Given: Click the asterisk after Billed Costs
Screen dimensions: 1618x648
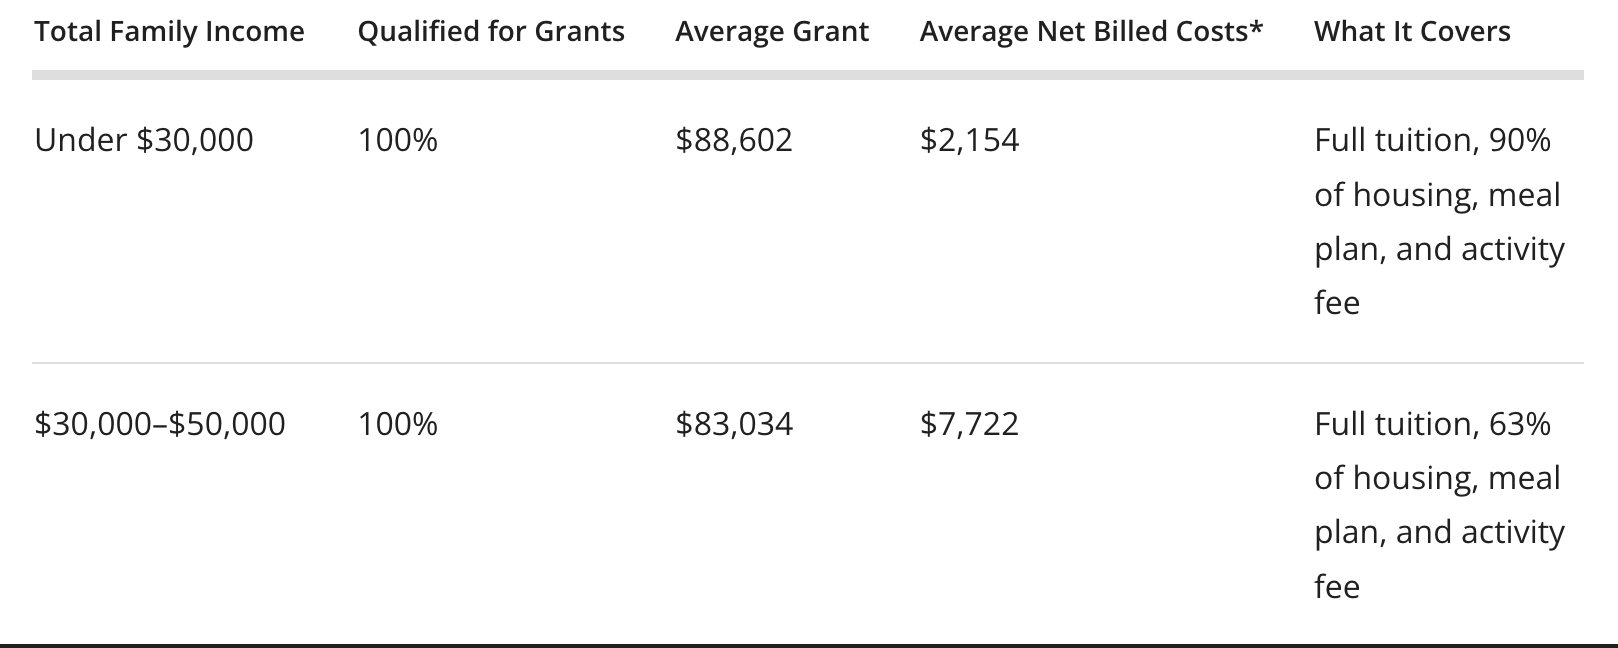Looking at the screenshot, I should click(x=1256, y=28).
